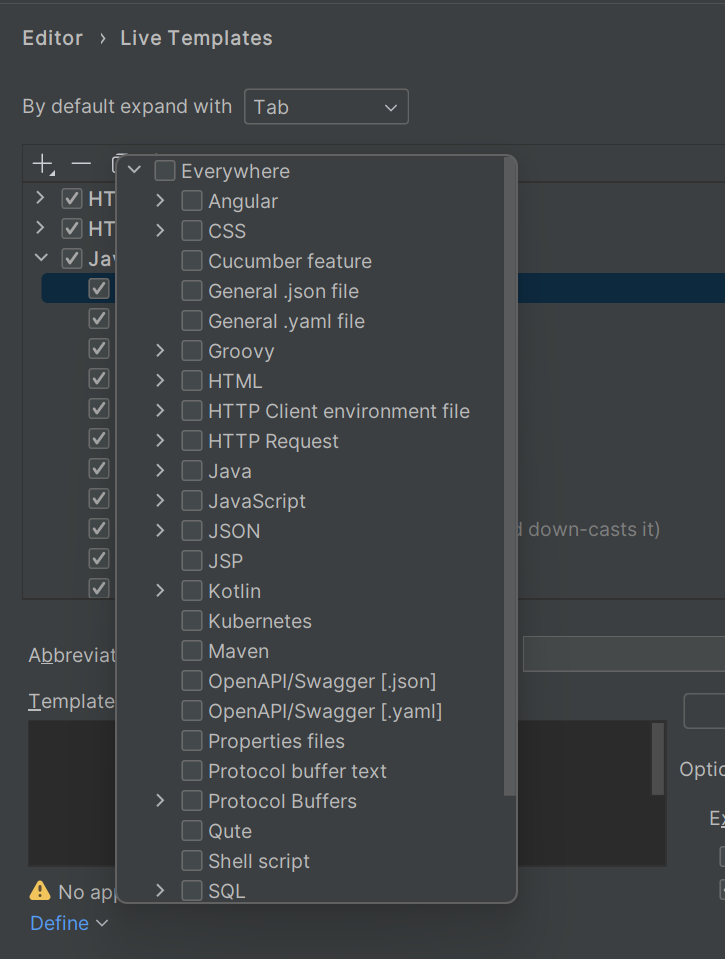Check HTTP Client environment file checkbox

(192, 410)
